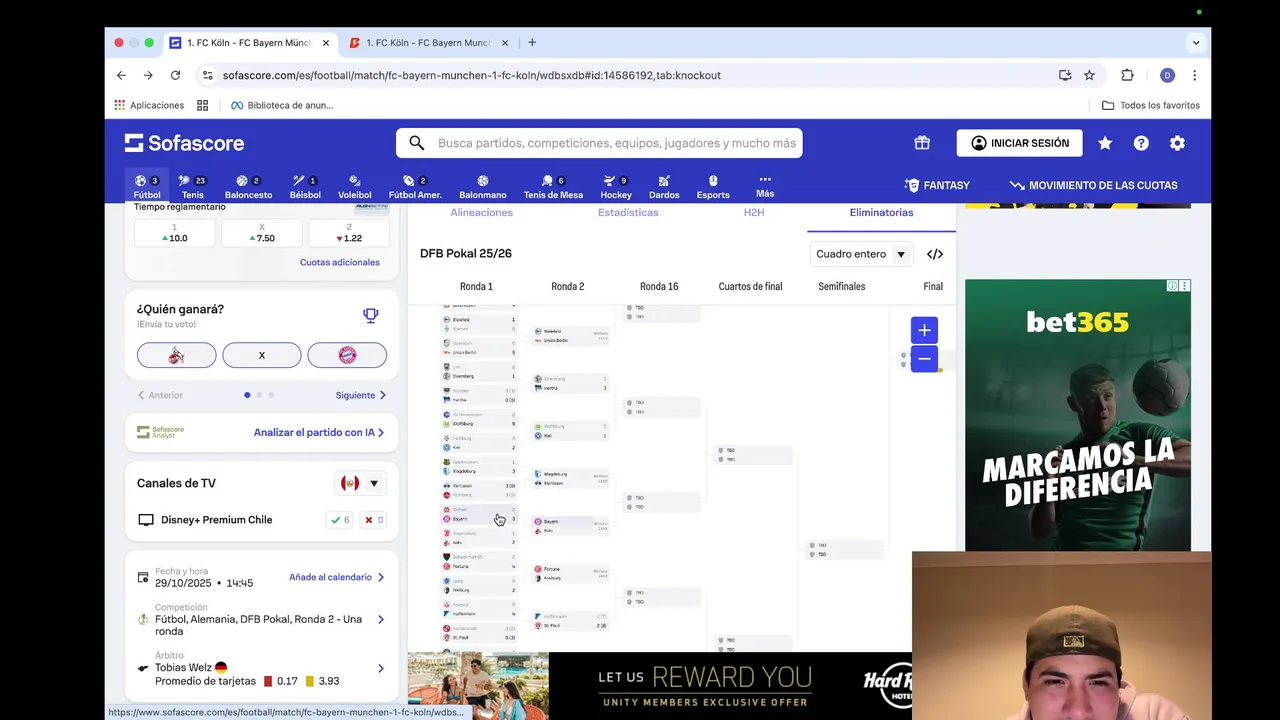
Task: Open the Balonmano sport category
Action: (483, 187)
